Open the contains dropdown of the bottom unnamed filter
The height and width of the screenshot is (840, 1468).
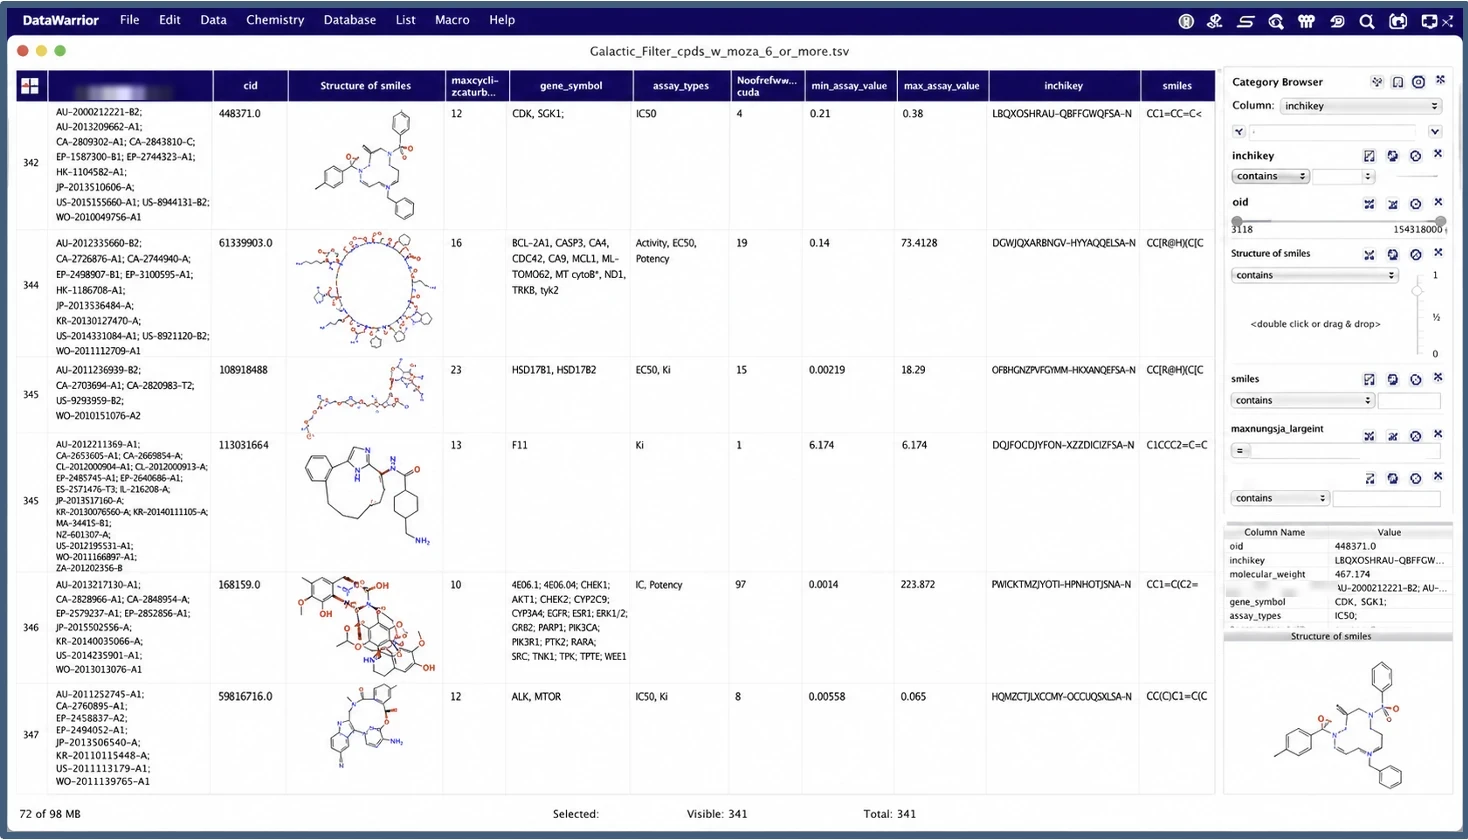[x=1279, y=498]
